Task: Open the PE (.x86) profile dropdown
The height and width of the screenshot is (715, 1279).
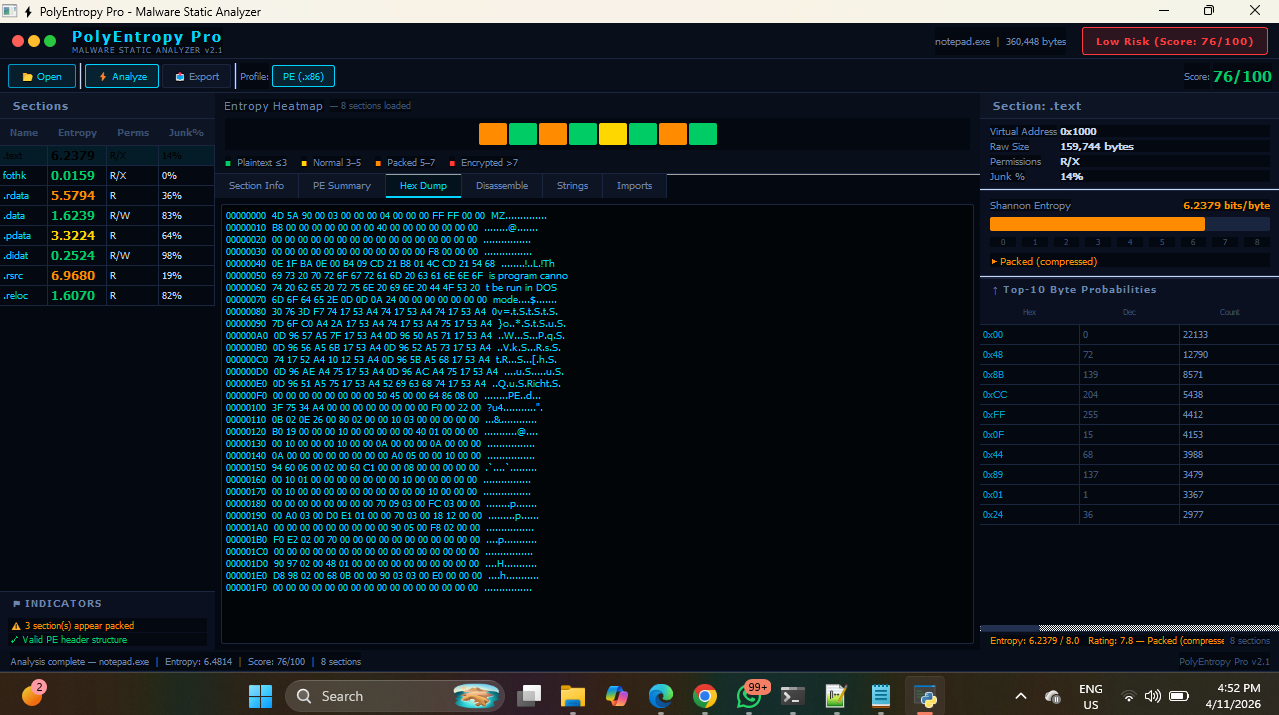Action: (303, 75)
